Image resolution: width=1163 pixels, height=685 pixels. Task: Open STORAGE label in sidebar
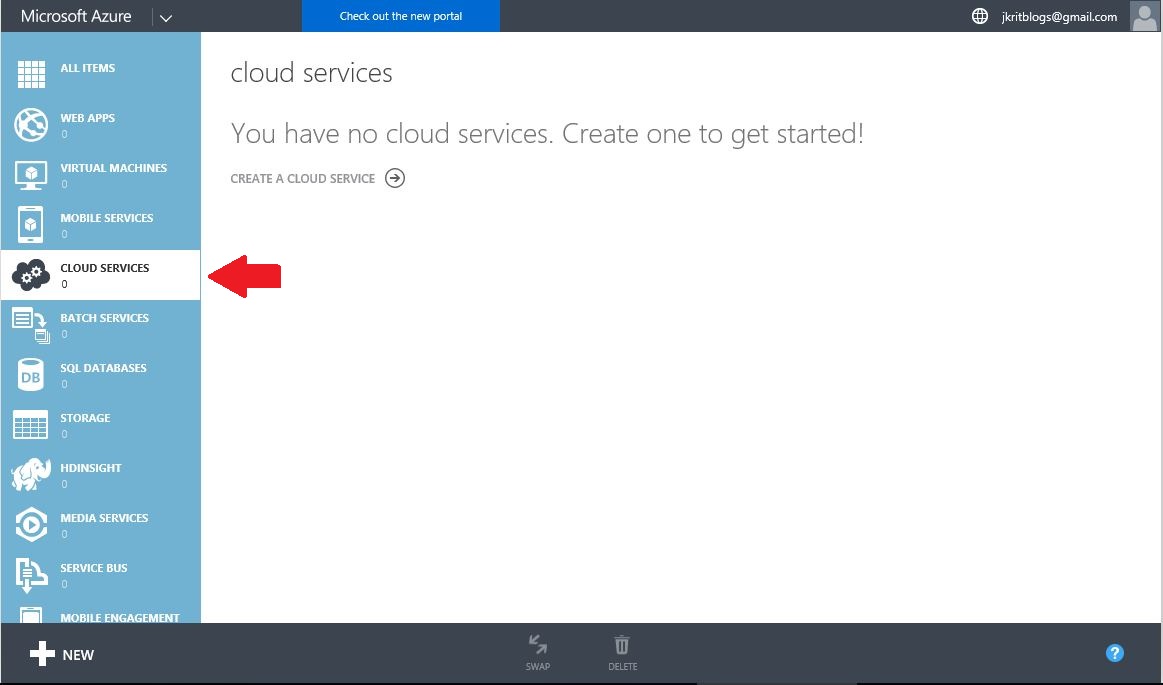(x=85, y=418)
